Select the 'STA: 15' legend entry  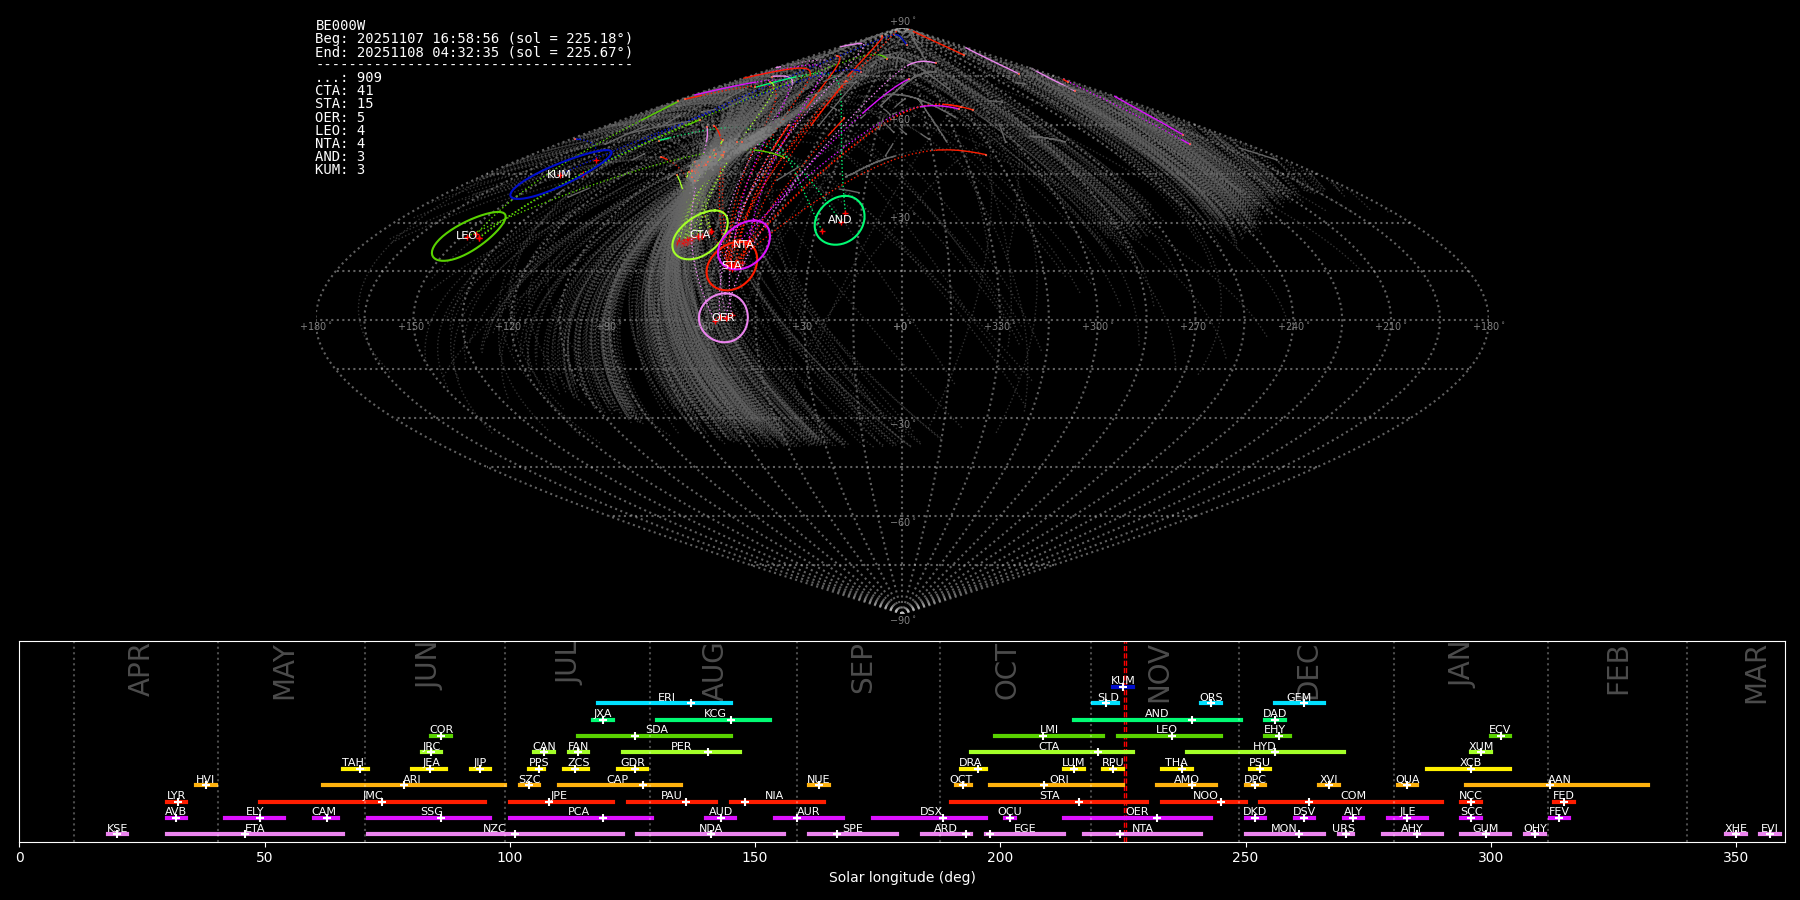[344, 104]
